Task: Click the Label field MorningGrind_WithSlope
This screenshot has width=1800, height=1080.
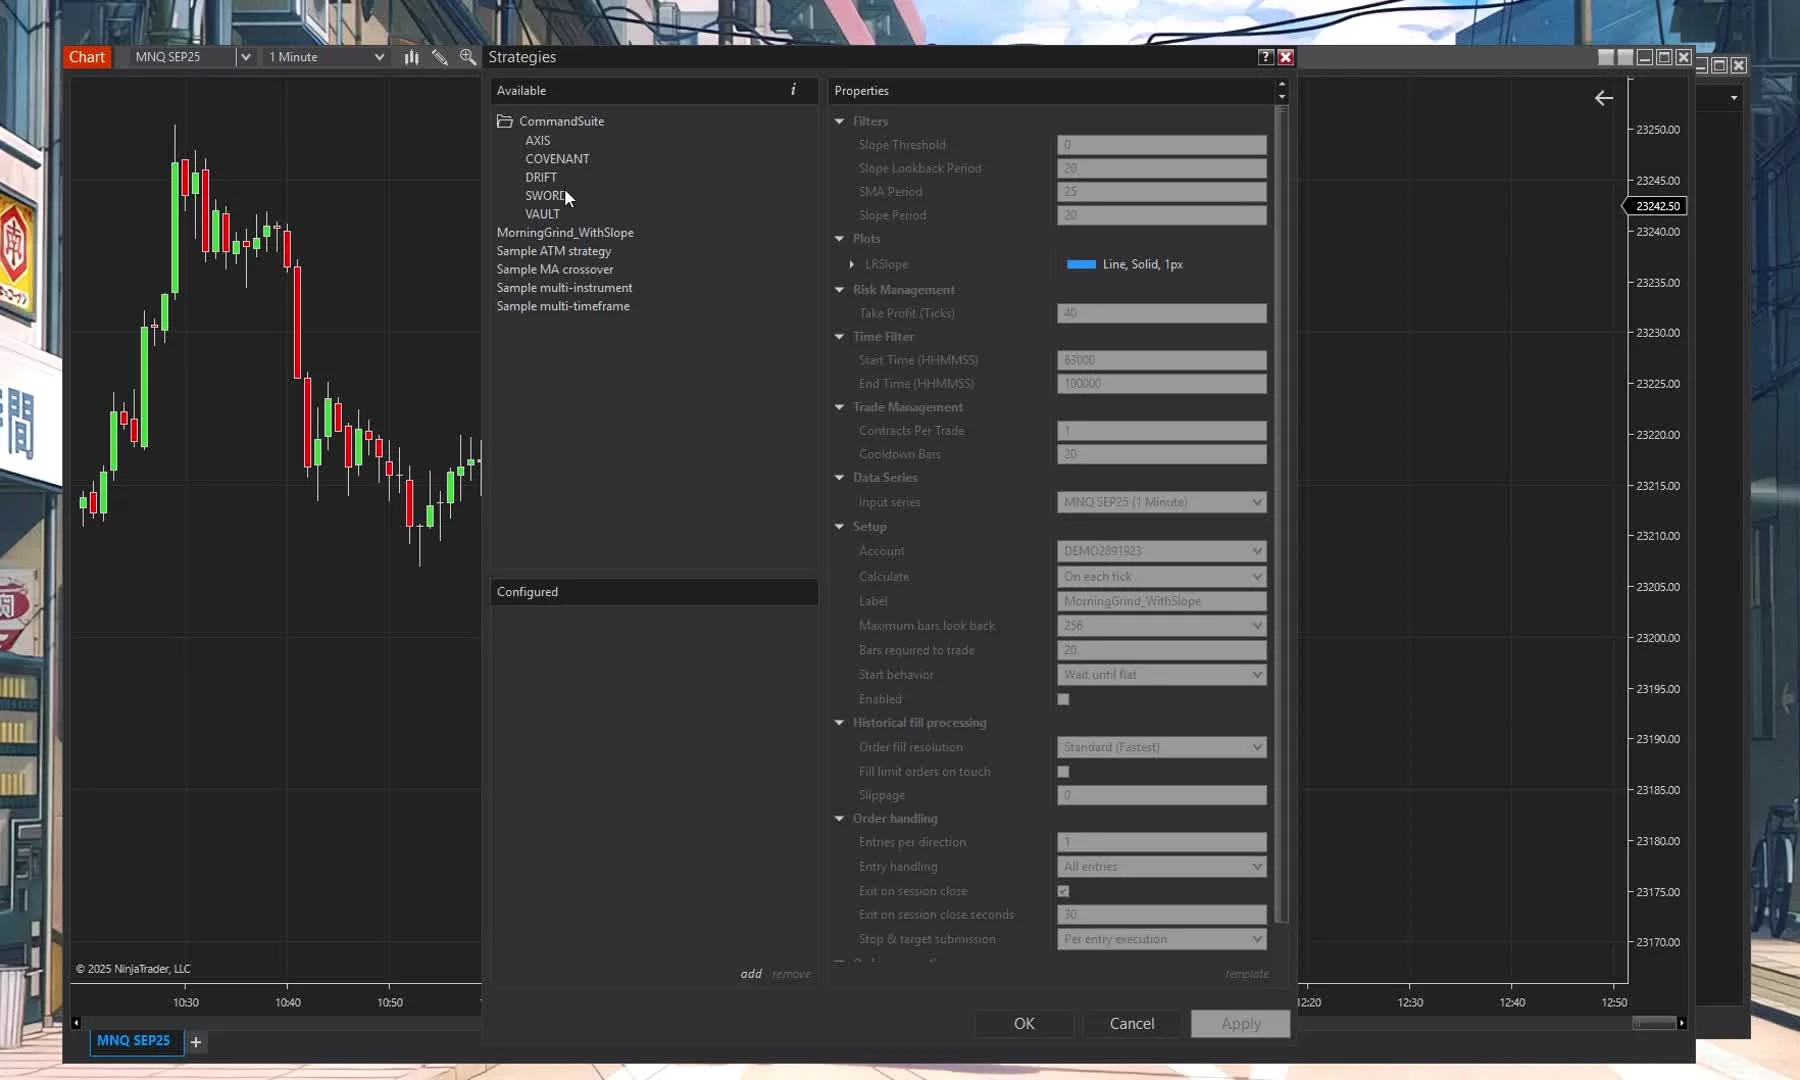Action: [1162, 601]
